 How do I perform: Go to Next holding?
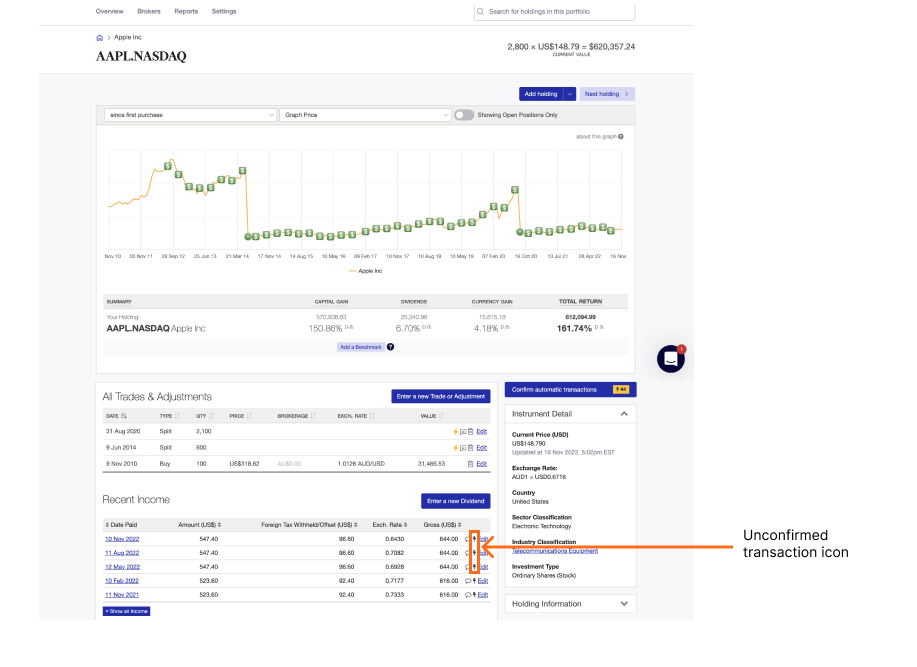(x=607, y=94)
